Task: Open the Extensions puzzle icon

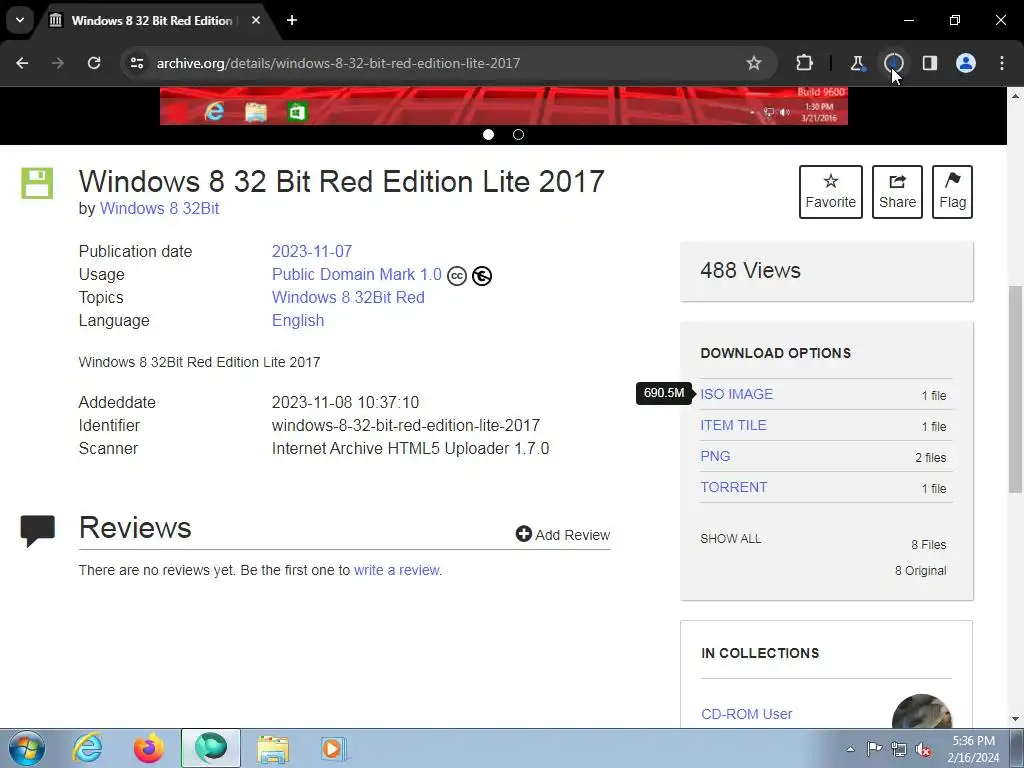Action: (805, 63)
